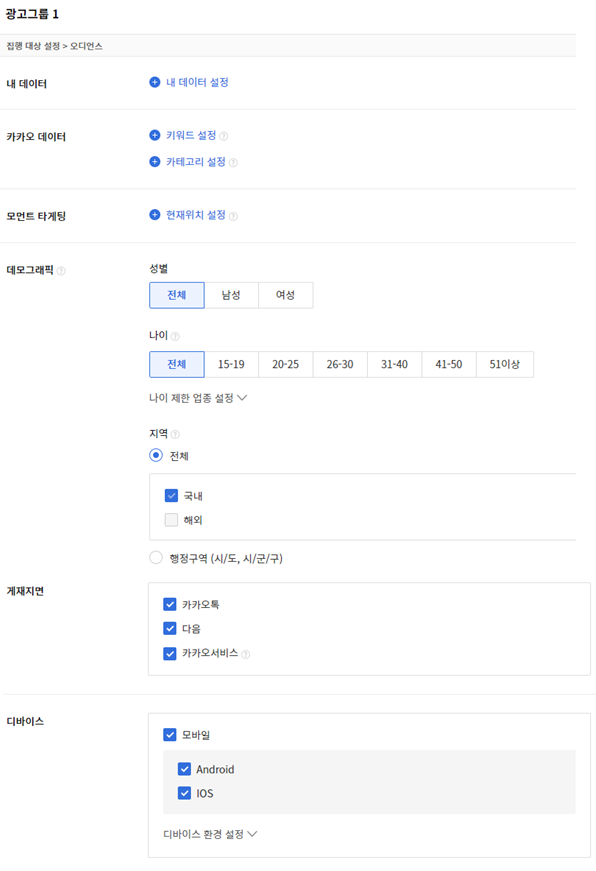Click the plus icon beside 내 데이터 설정

click(x=155, y=82)
